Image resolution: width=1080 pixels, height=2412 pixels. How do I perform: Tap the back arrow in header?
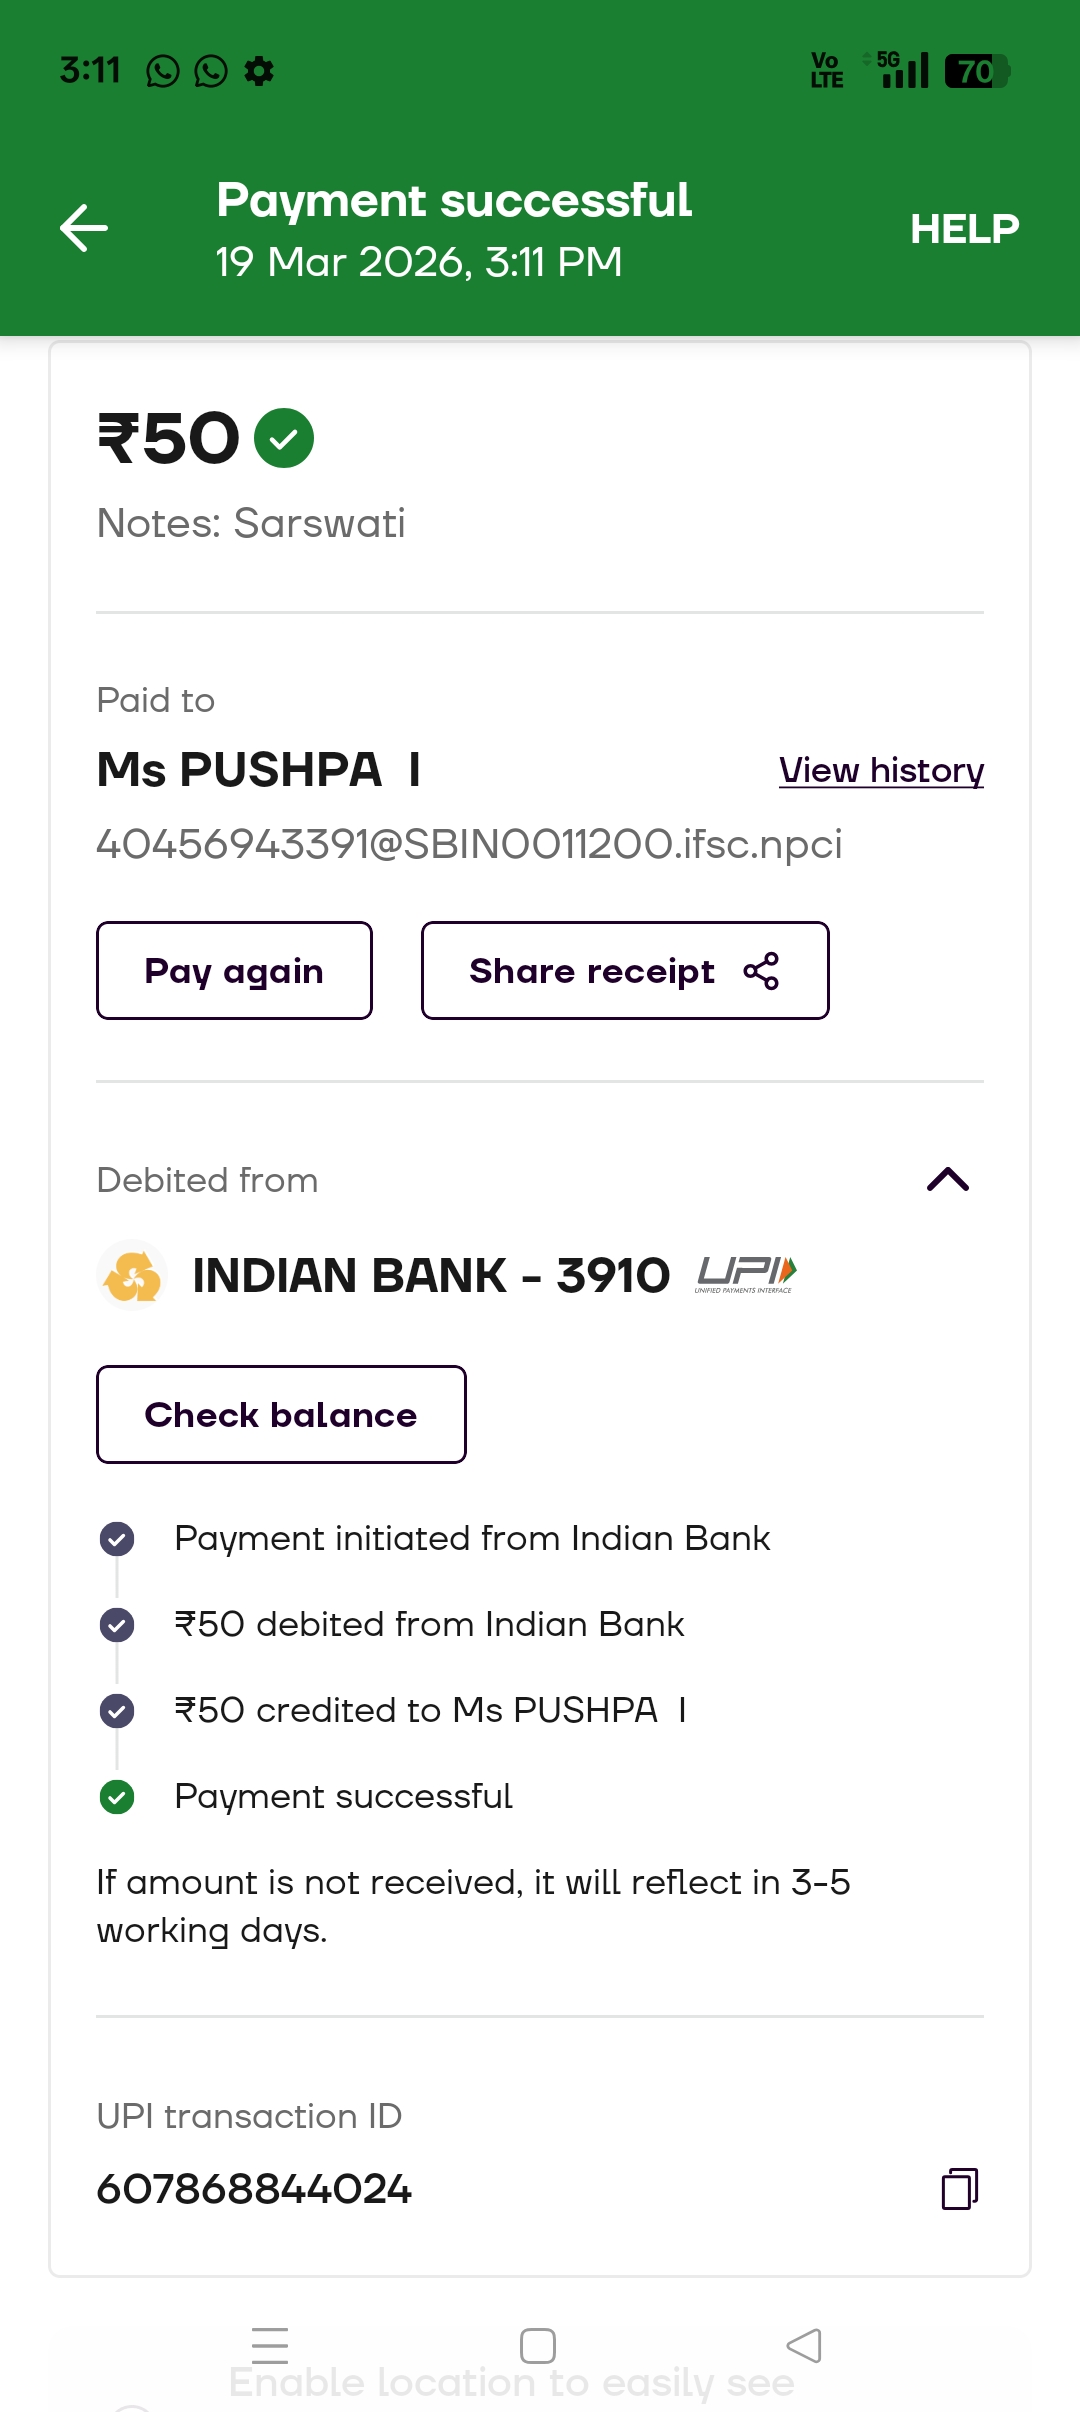[x=84, y=228]
